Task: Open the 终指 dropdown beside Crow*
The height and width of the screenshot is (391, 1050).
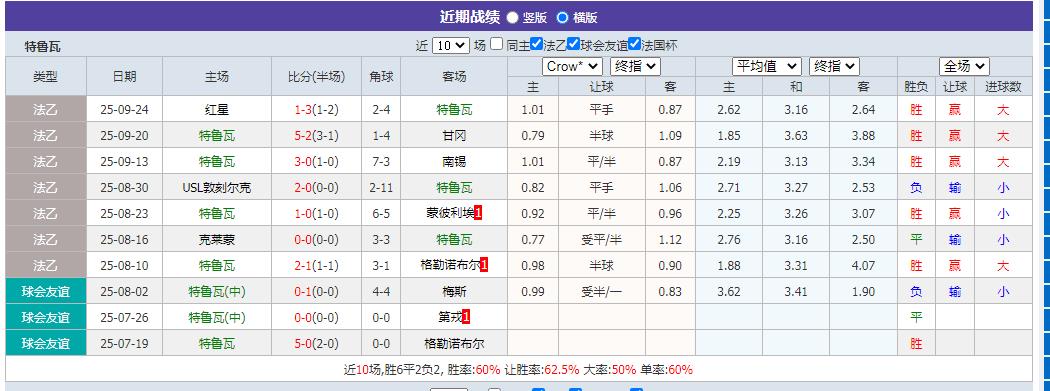Action: point(635,66)
